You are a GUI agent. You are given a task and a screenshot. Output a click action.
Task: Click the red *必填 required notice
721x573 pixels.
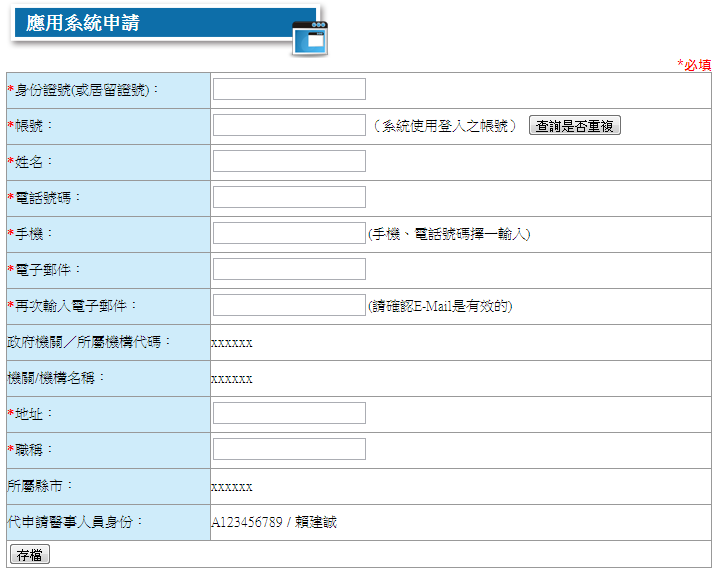[x=694, y=65]
